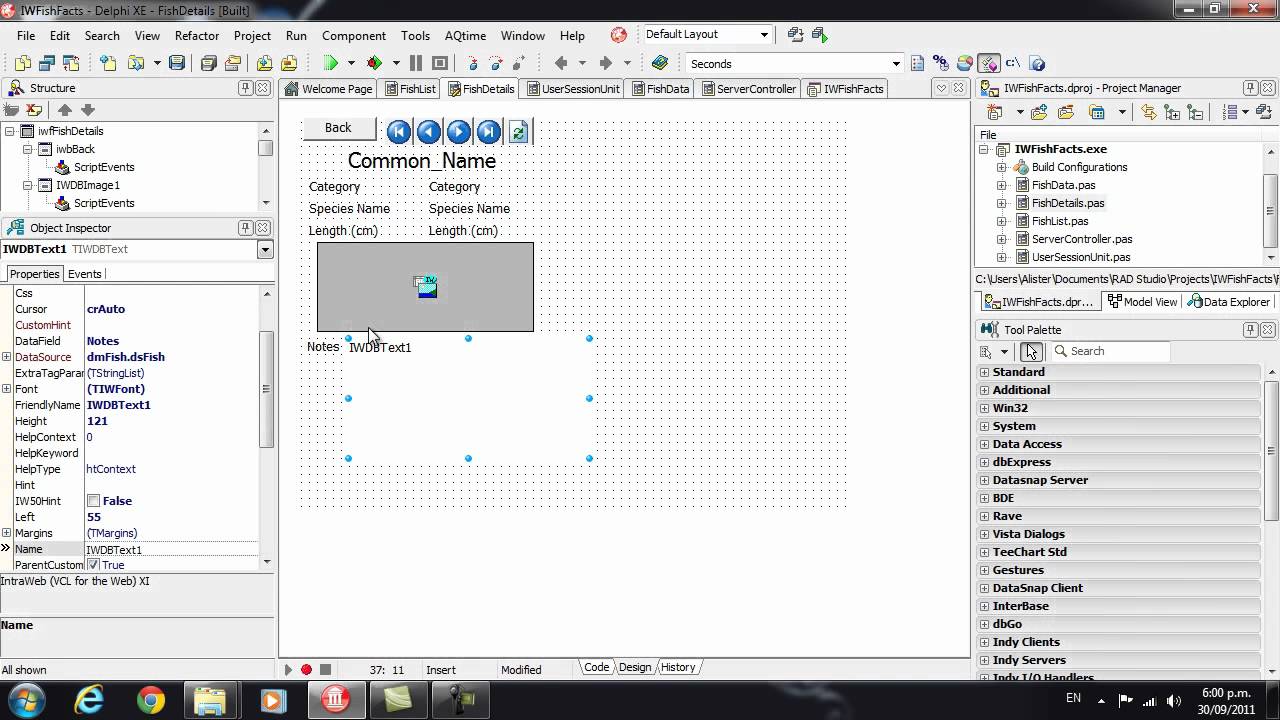This screenshot has width=1280, height=720.
Task: Click the Previous record navigator button
Action: click(x=428, y=131)
